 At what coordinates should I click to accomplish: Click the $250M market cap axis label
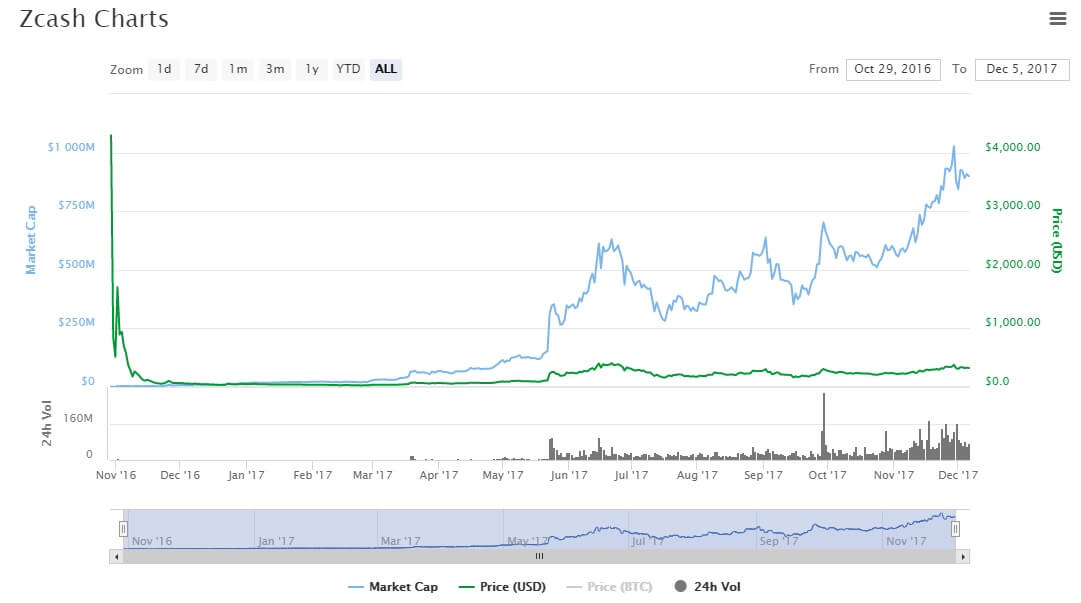point(77,323)
